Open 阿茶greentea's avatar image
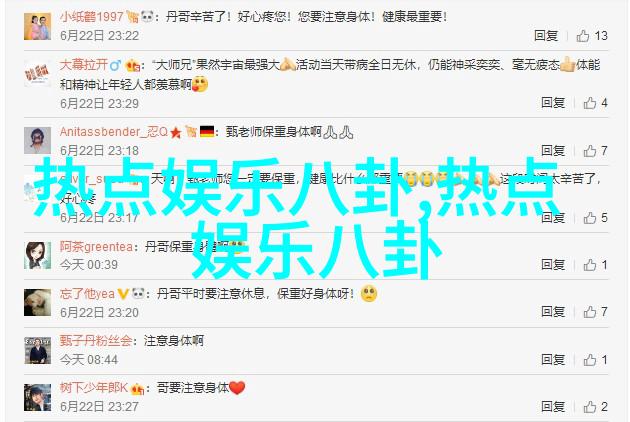630x422 pixels. [x=37, y=255]
